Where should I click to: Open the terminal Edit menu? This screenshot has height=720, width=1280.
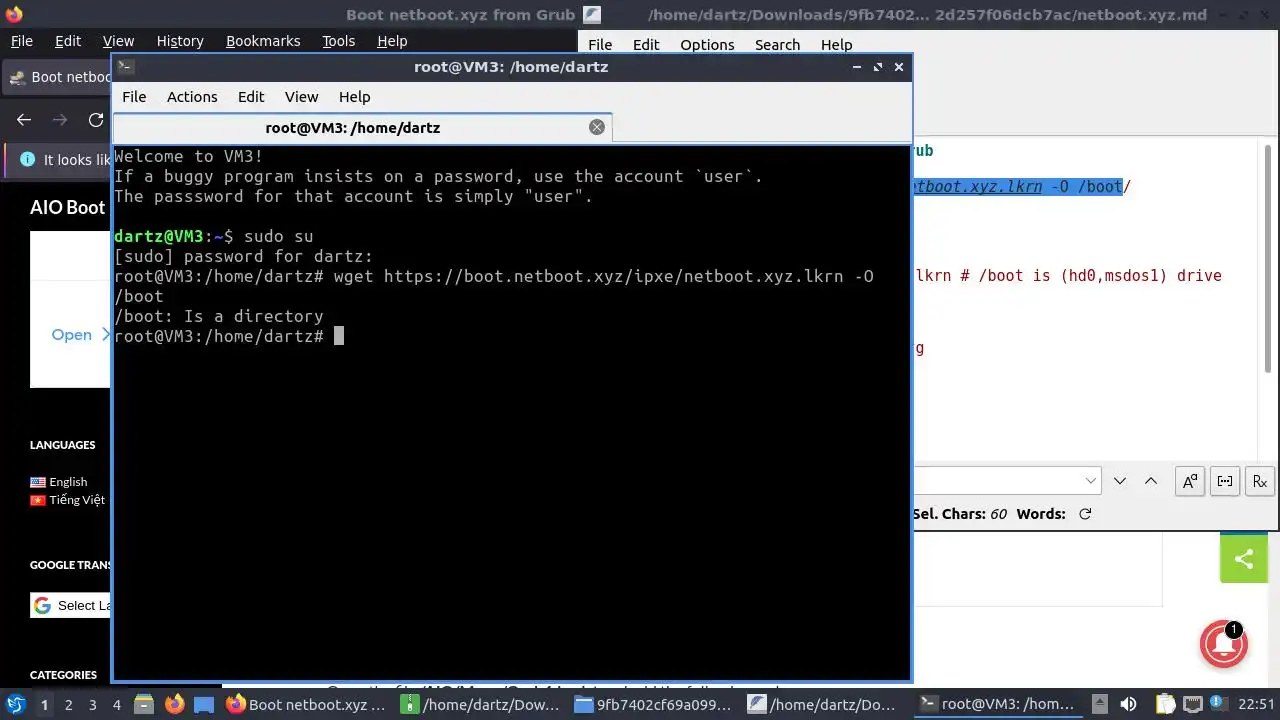point(251,97)
